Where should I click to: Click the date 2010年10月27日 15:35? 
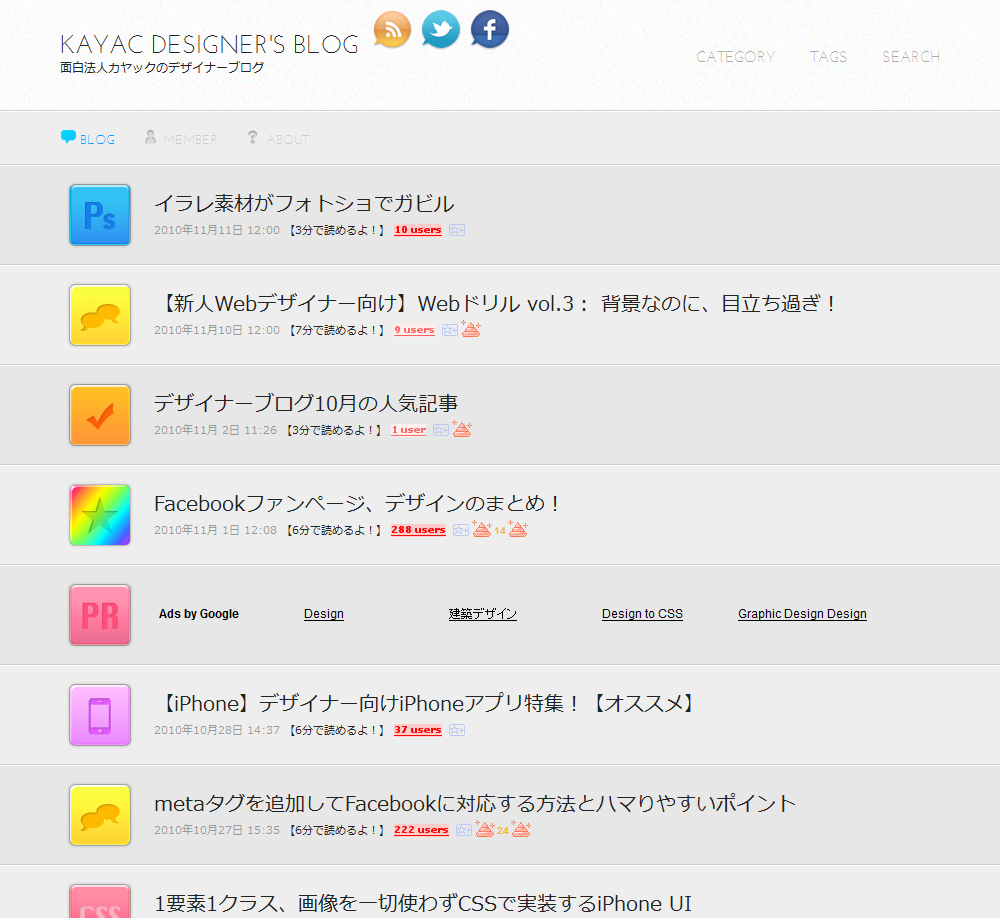click(x=217, y=829)
